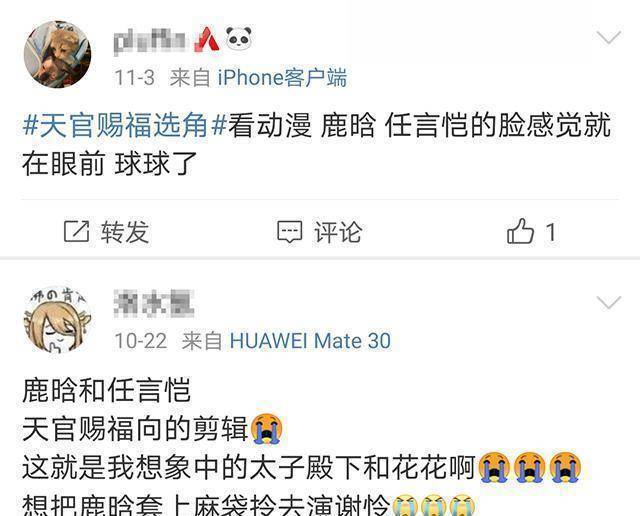
Task: Expand the first post's chevron menu
Action: 609,37
